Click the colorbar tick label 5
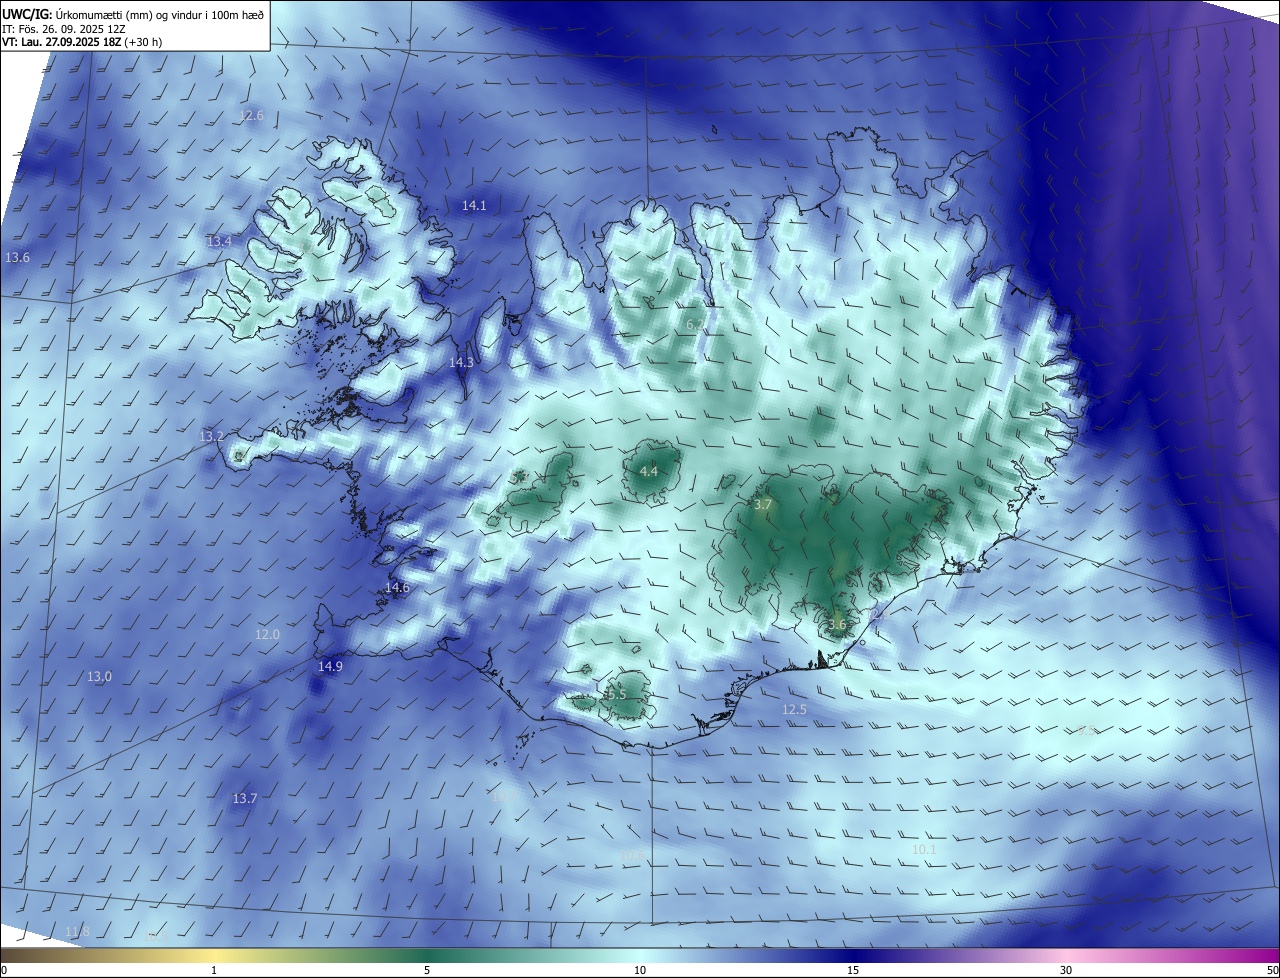Image resolution: width=1280 pixels, height=978 pixels. (427, 970)
